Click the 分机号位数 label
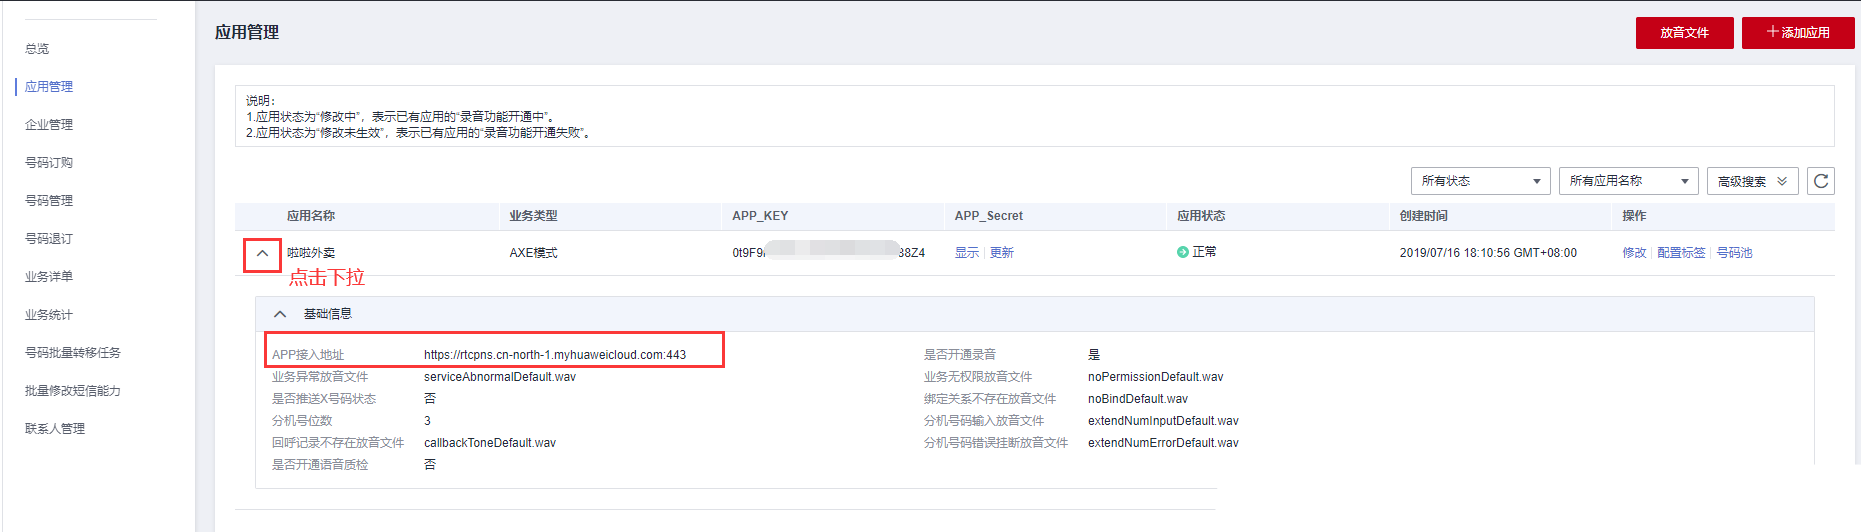 coord(302,421)
